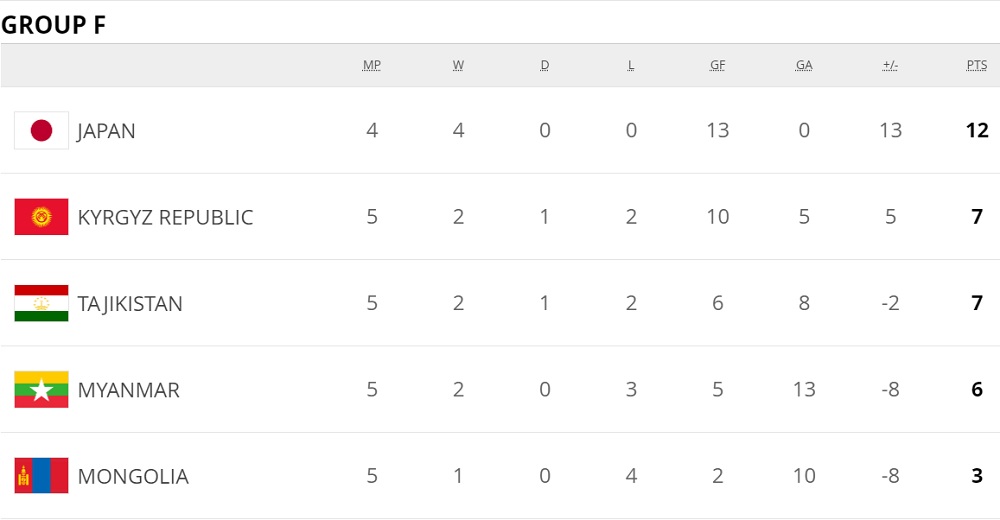The image size is (1000, 520).
Task: Click Japan's 12 points value
Action: [x=977, y=130]
